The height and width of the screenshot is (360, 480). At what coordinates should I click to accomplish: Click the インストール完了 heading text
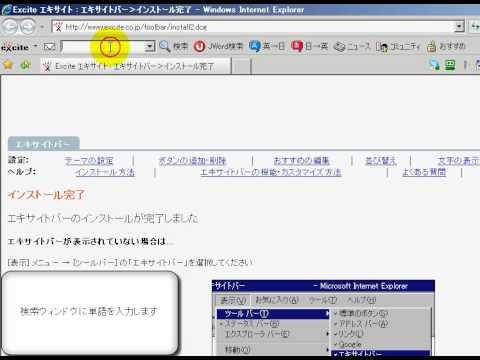point(47,195)
